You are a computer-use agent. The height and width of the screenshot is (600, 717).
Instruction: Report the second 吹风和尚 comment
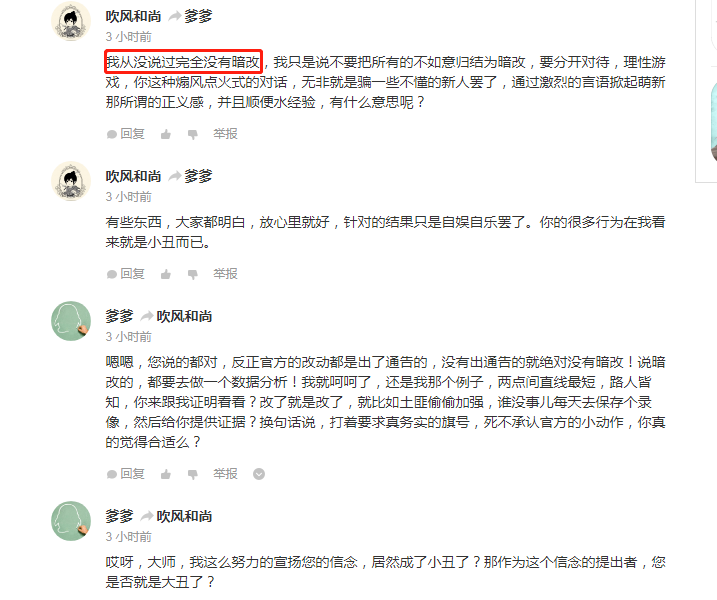click(225, 274)
